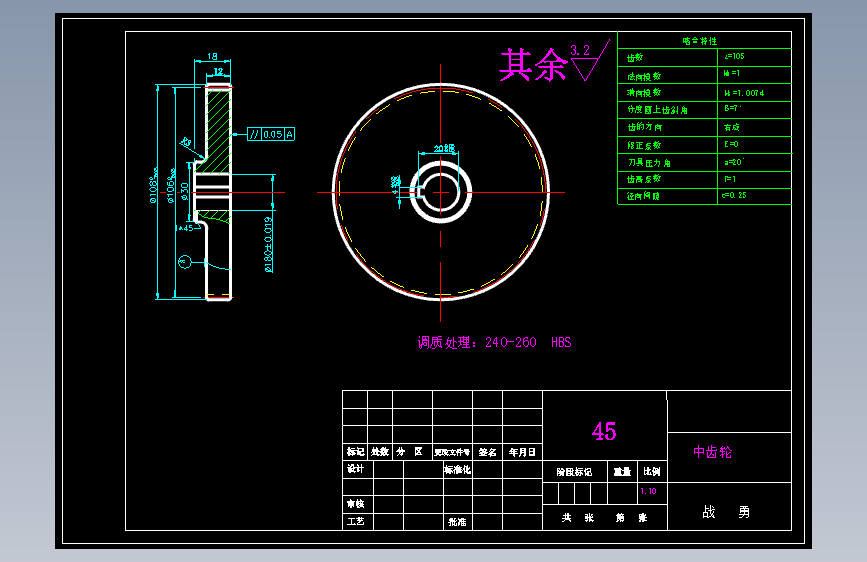Select the 重量 weight header cell
867x562 pixels.
pos(622,472)
